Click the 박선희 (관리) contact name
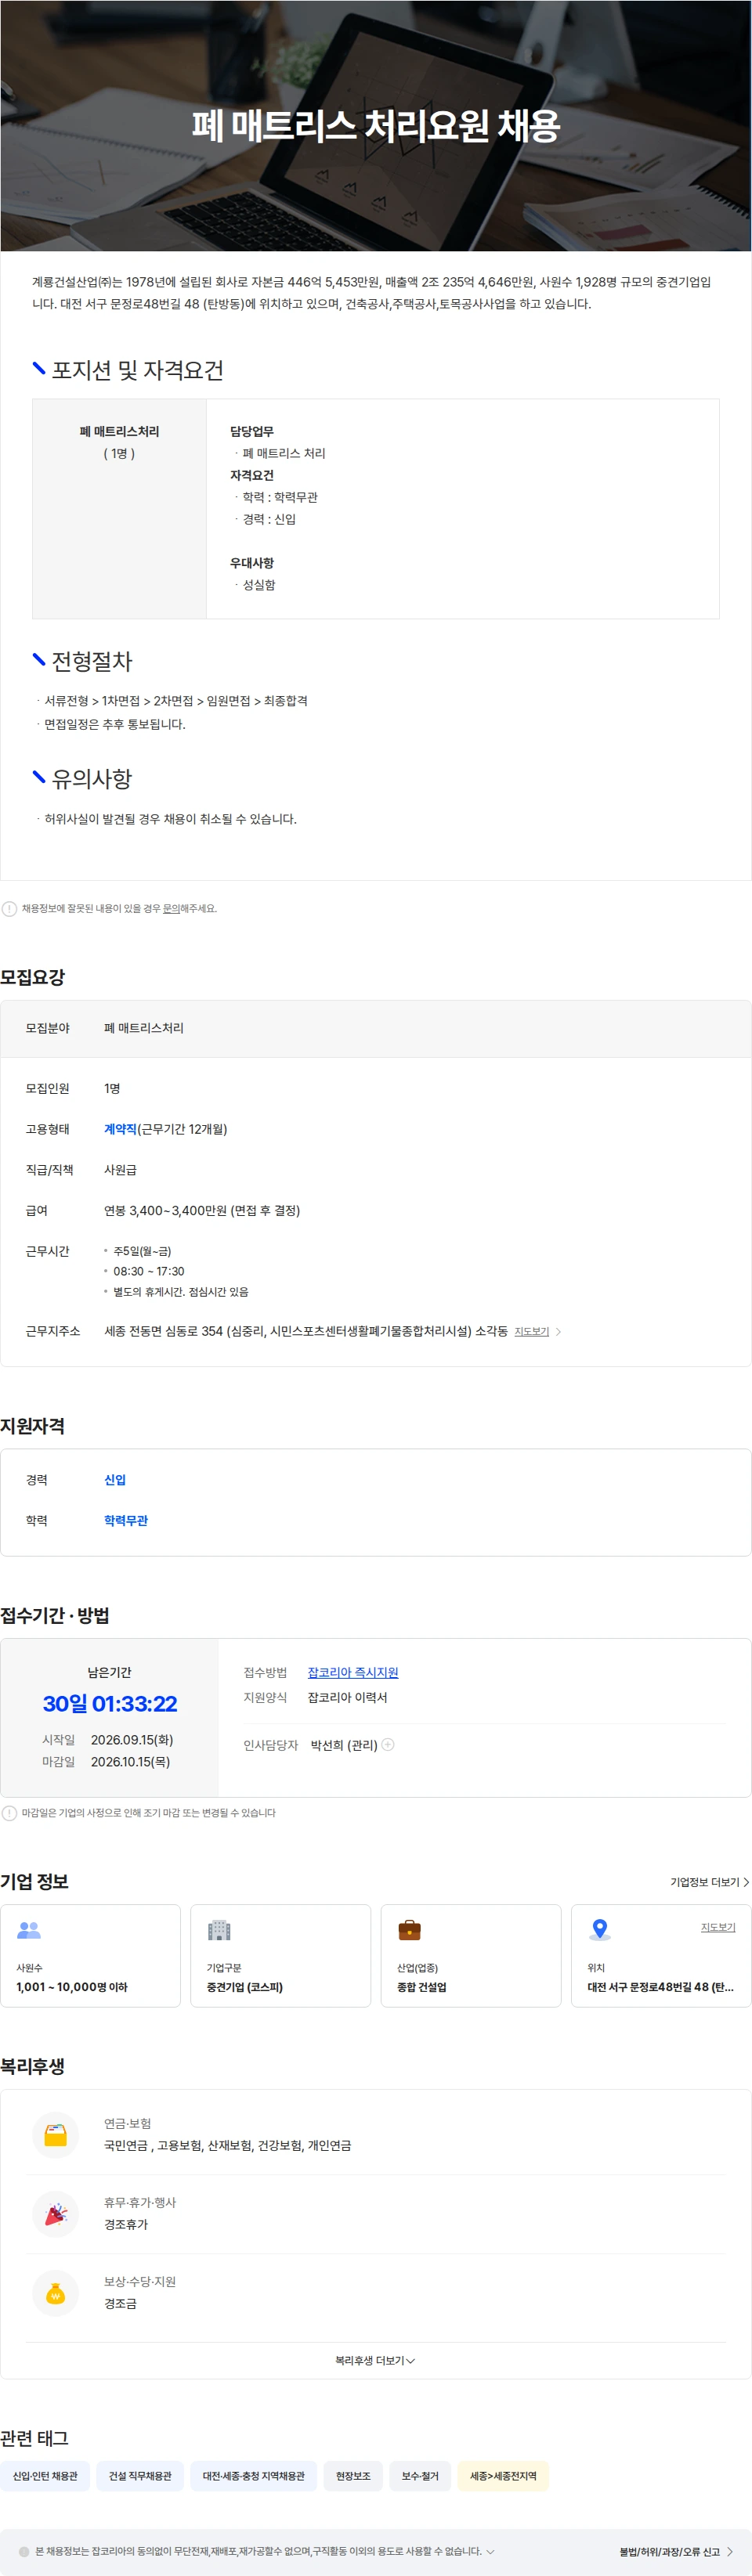 [x=344, y=1745]
